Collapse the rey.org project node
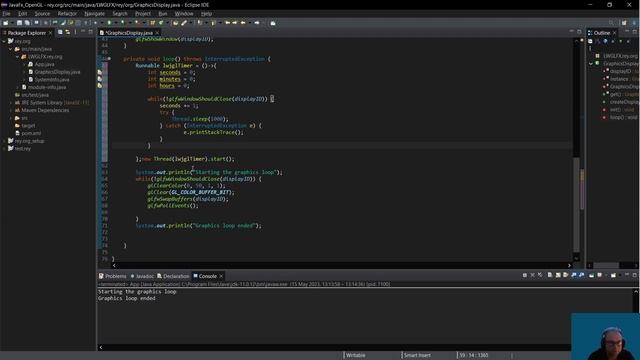This screenshot has width=640, height=360. (x=4, y=41)
